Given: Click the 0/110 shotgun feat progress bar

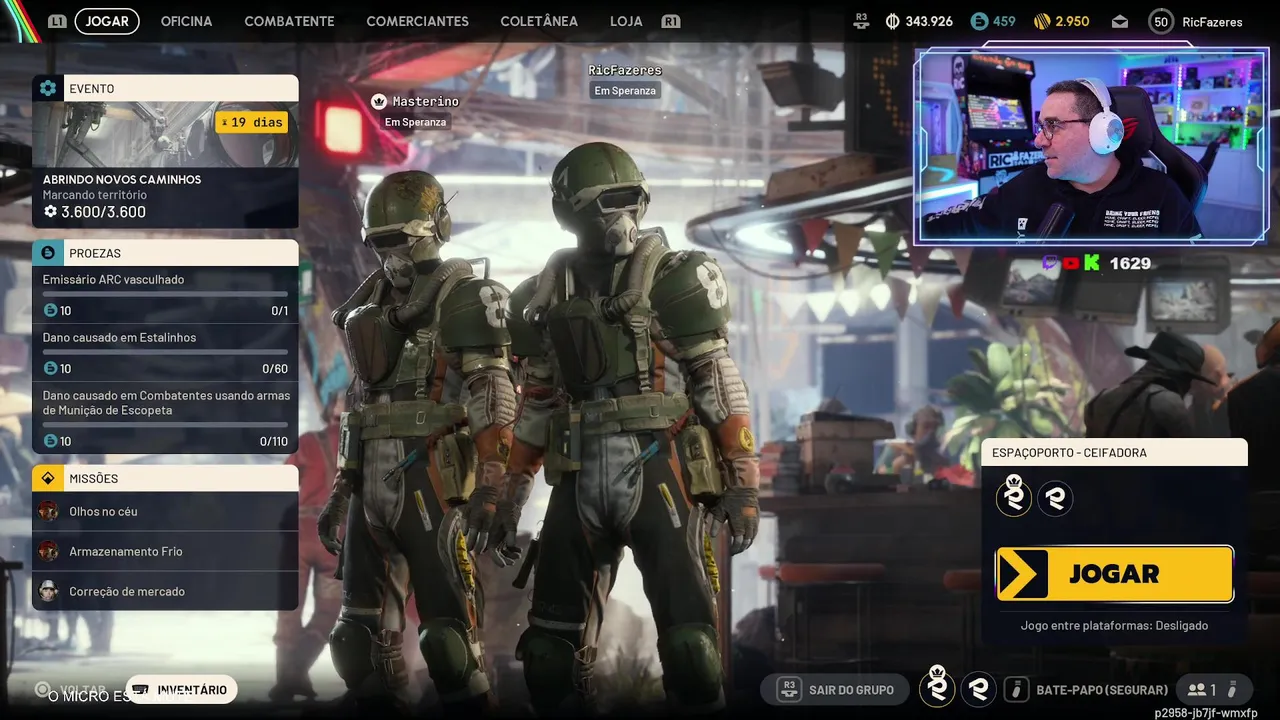Looking at the screenshot, I should [165, 424].
